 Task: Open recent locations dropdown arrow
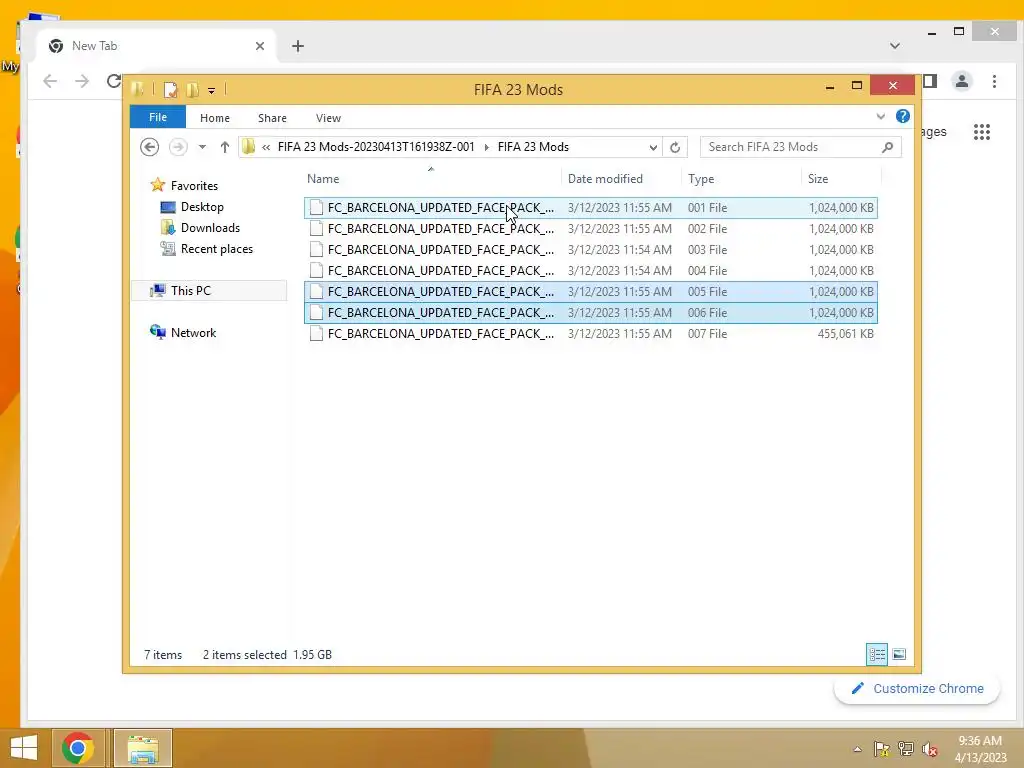point(202,147)
